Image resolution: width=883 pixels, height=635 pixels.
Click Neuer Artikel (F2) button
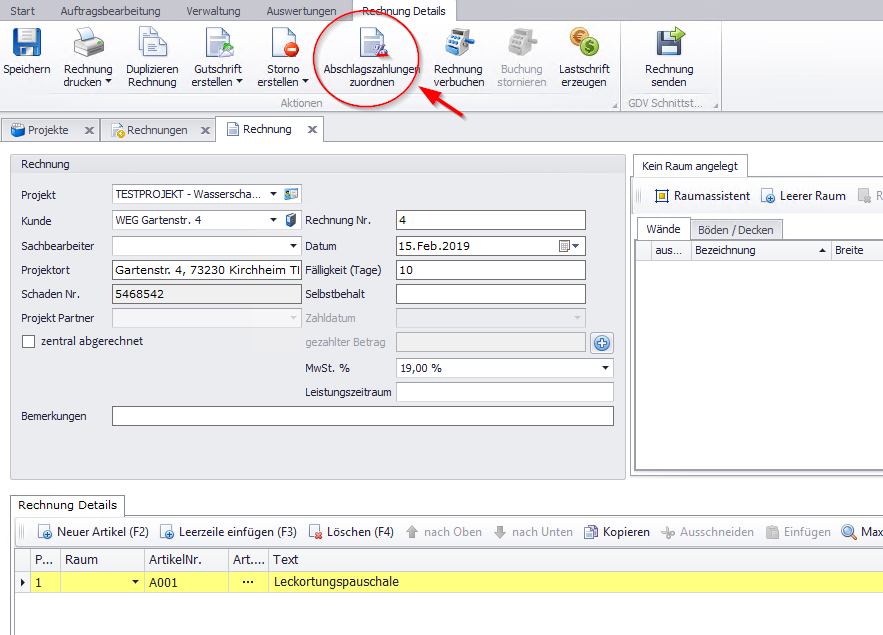click(x=93, y=532)
